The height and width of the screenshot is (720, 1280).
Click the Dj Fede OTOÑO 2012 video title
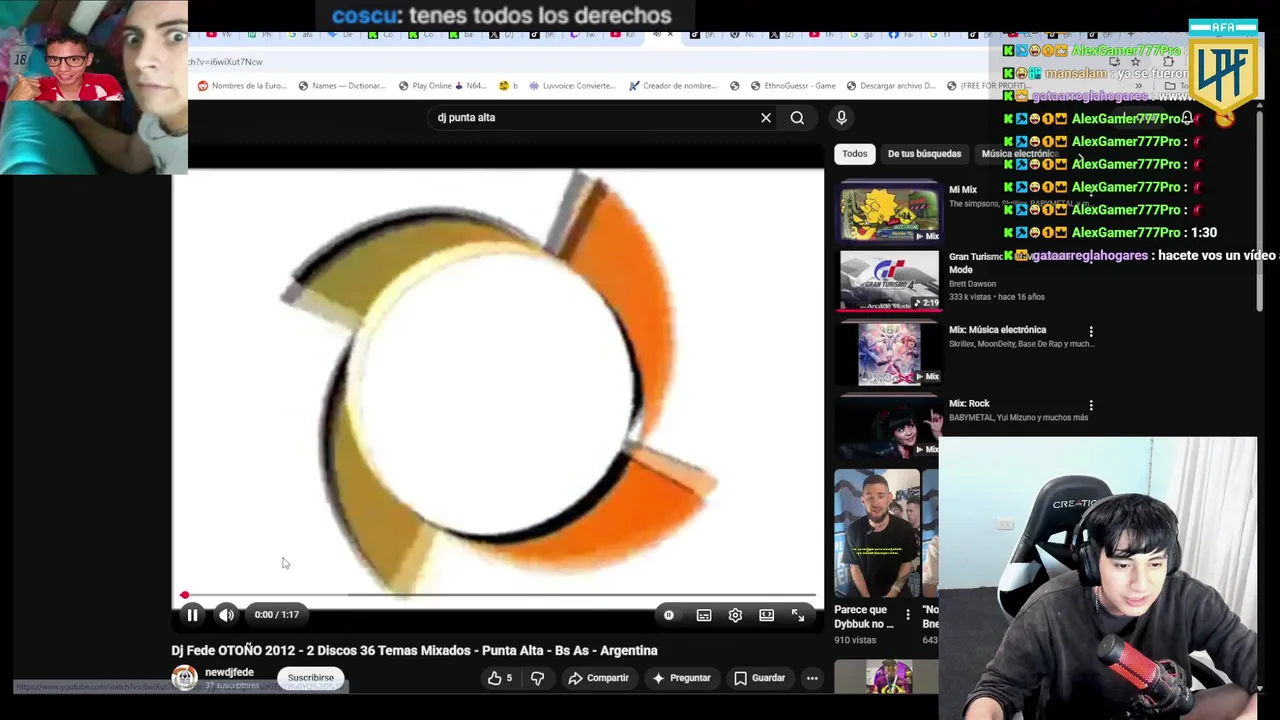tap(414, 650)
